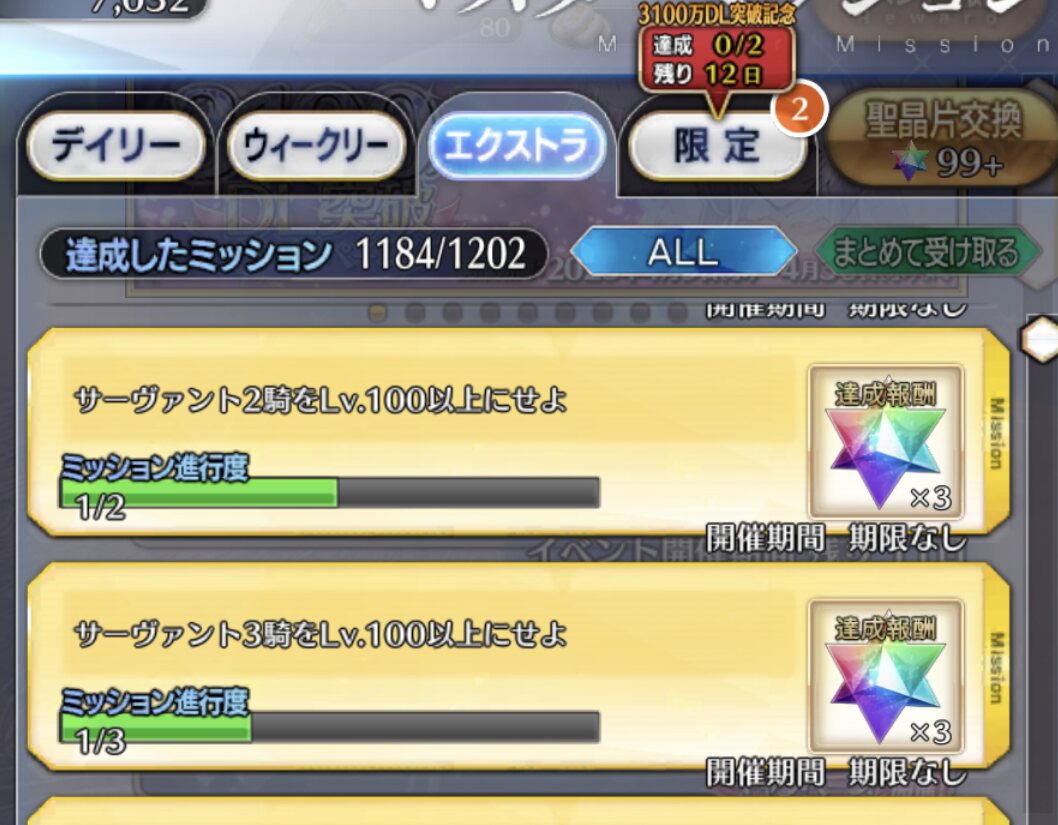1058x825 pixels.
Task: Tap the first highlighted banner page dot
Action: tap(378, 312)
